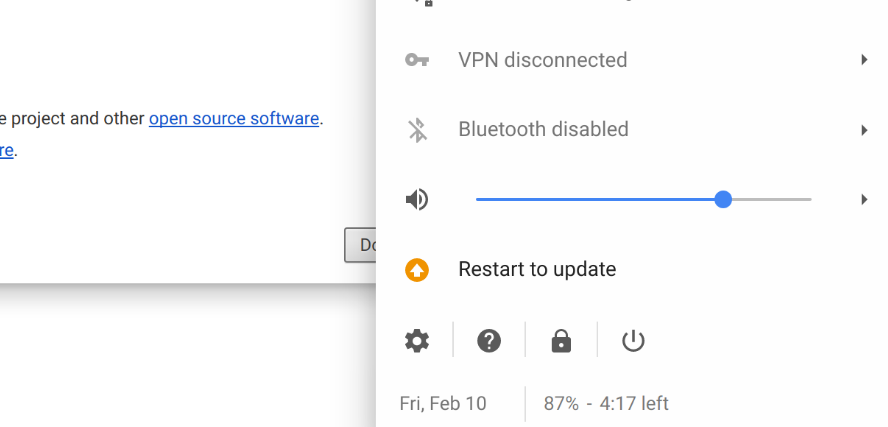Expand the VPN submenu arrow
Screen dimensions: 888x427
click(864, 60)
